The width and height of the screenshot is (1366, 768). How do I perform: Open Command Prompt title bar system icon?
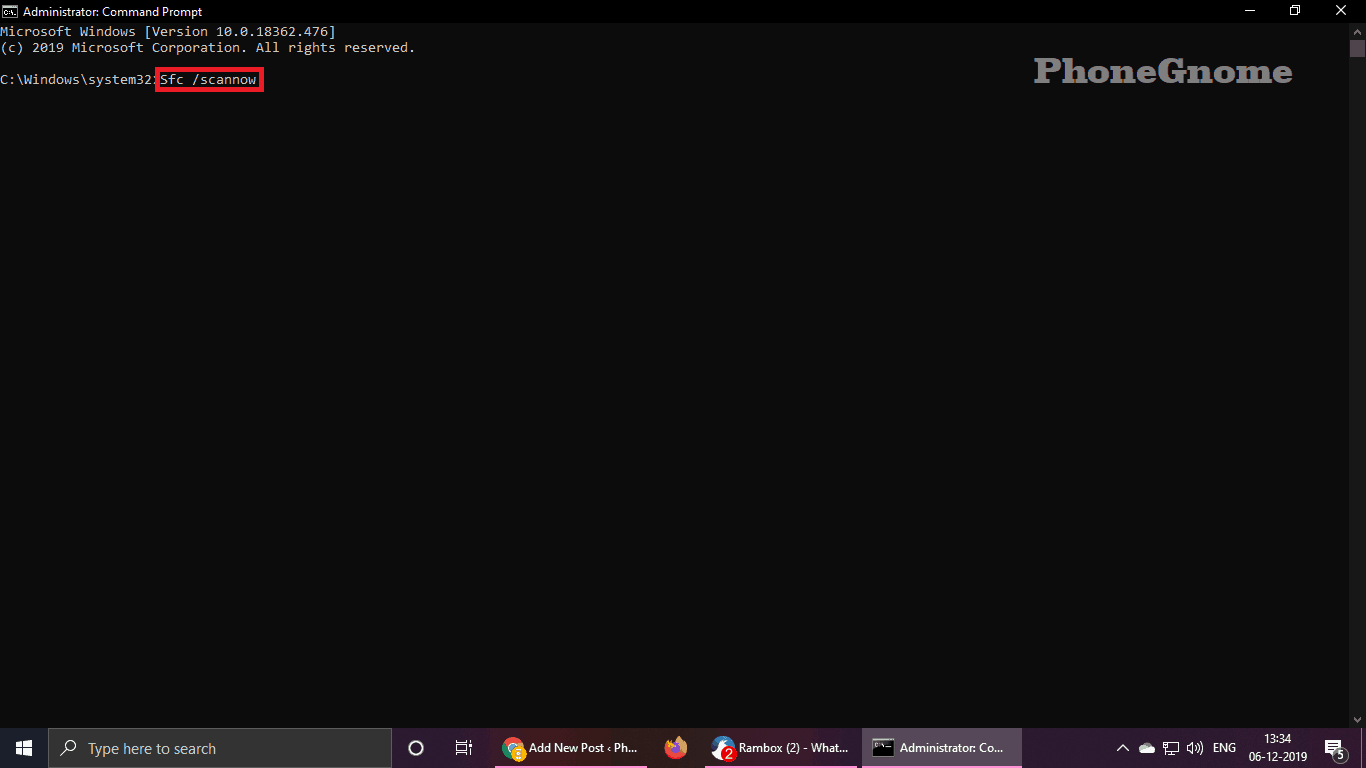pyautogui.click(x=9, y=11)
